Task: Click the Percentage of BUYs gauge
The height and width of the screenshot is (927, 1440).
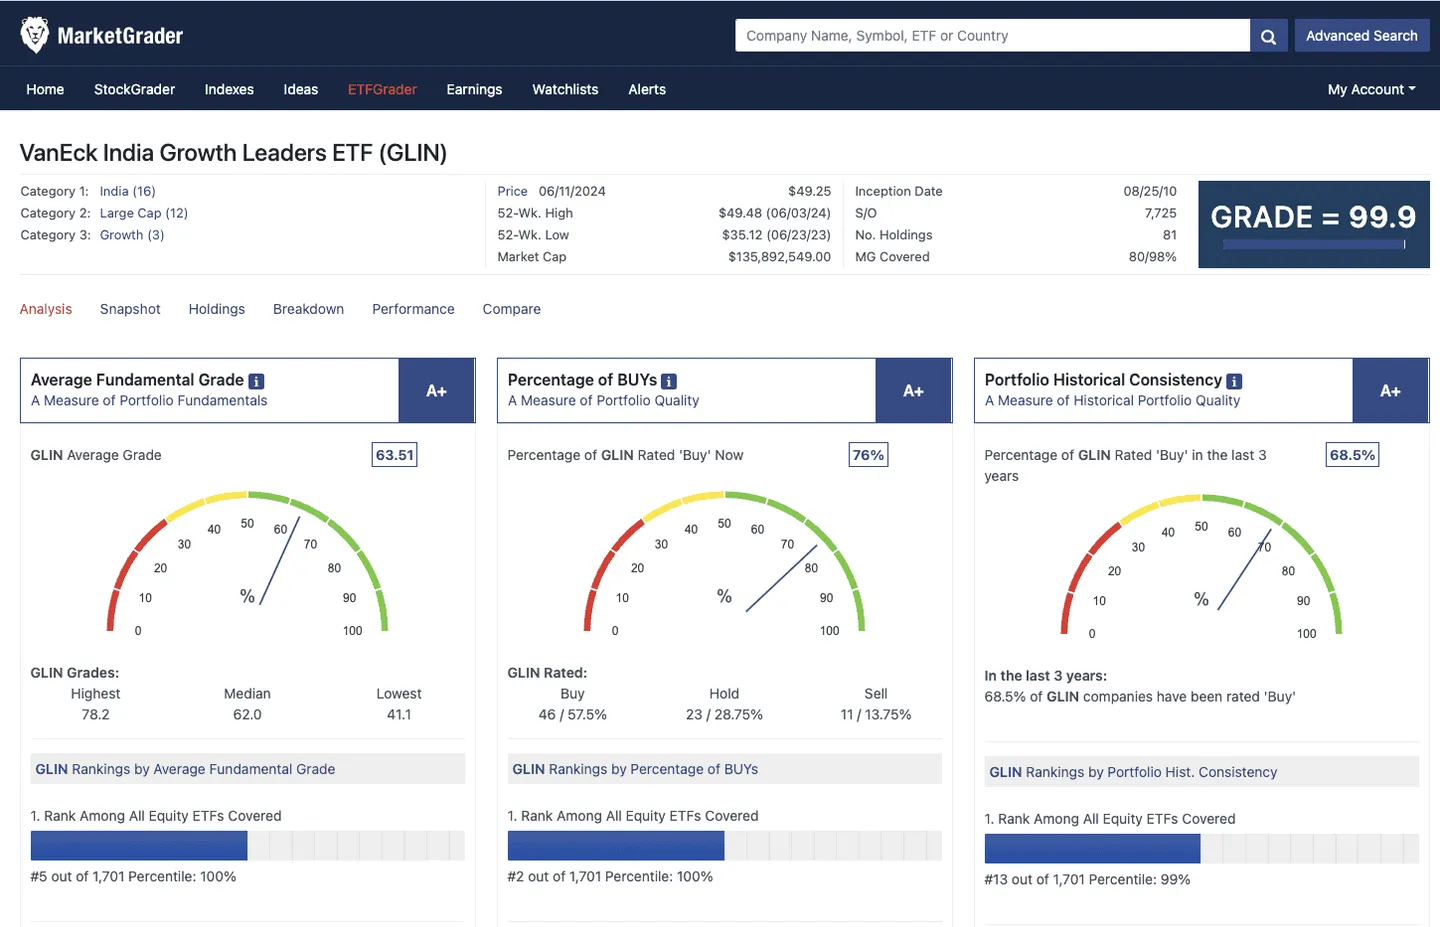Action: tap(724, 563)
